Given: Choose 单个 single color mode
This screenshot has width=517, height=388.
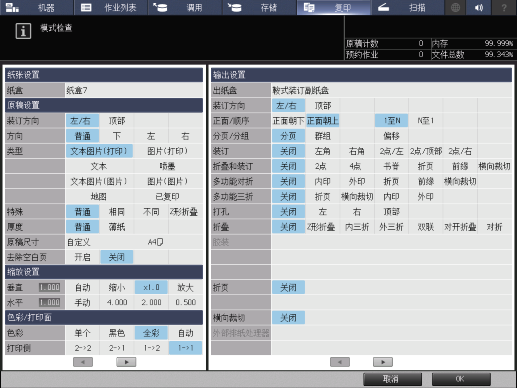Looking at the screenshot, I should click(x=83, y=333).
